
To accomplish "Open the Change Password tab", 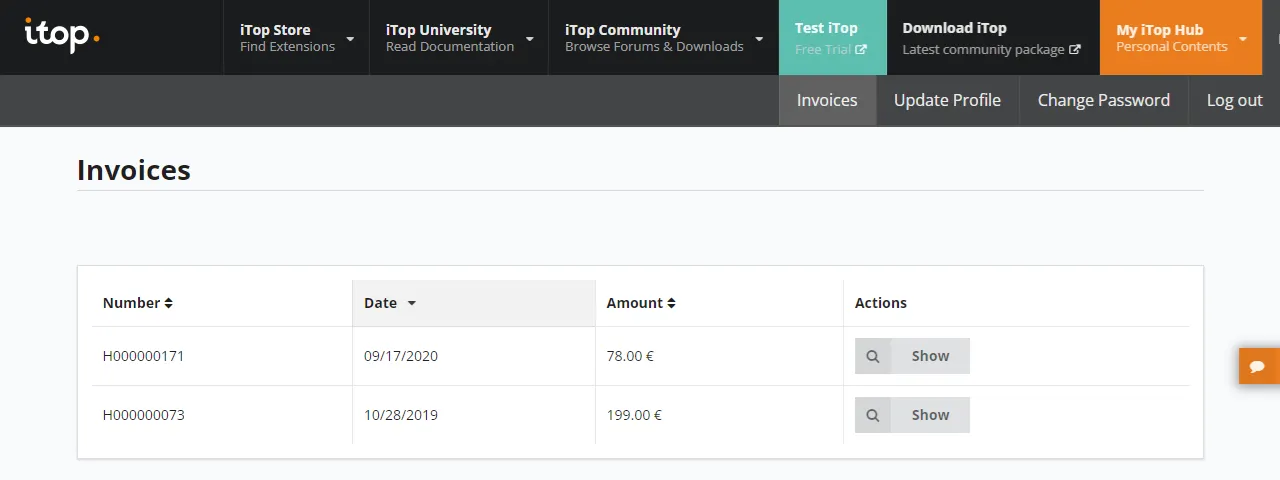I will 1103,100.
